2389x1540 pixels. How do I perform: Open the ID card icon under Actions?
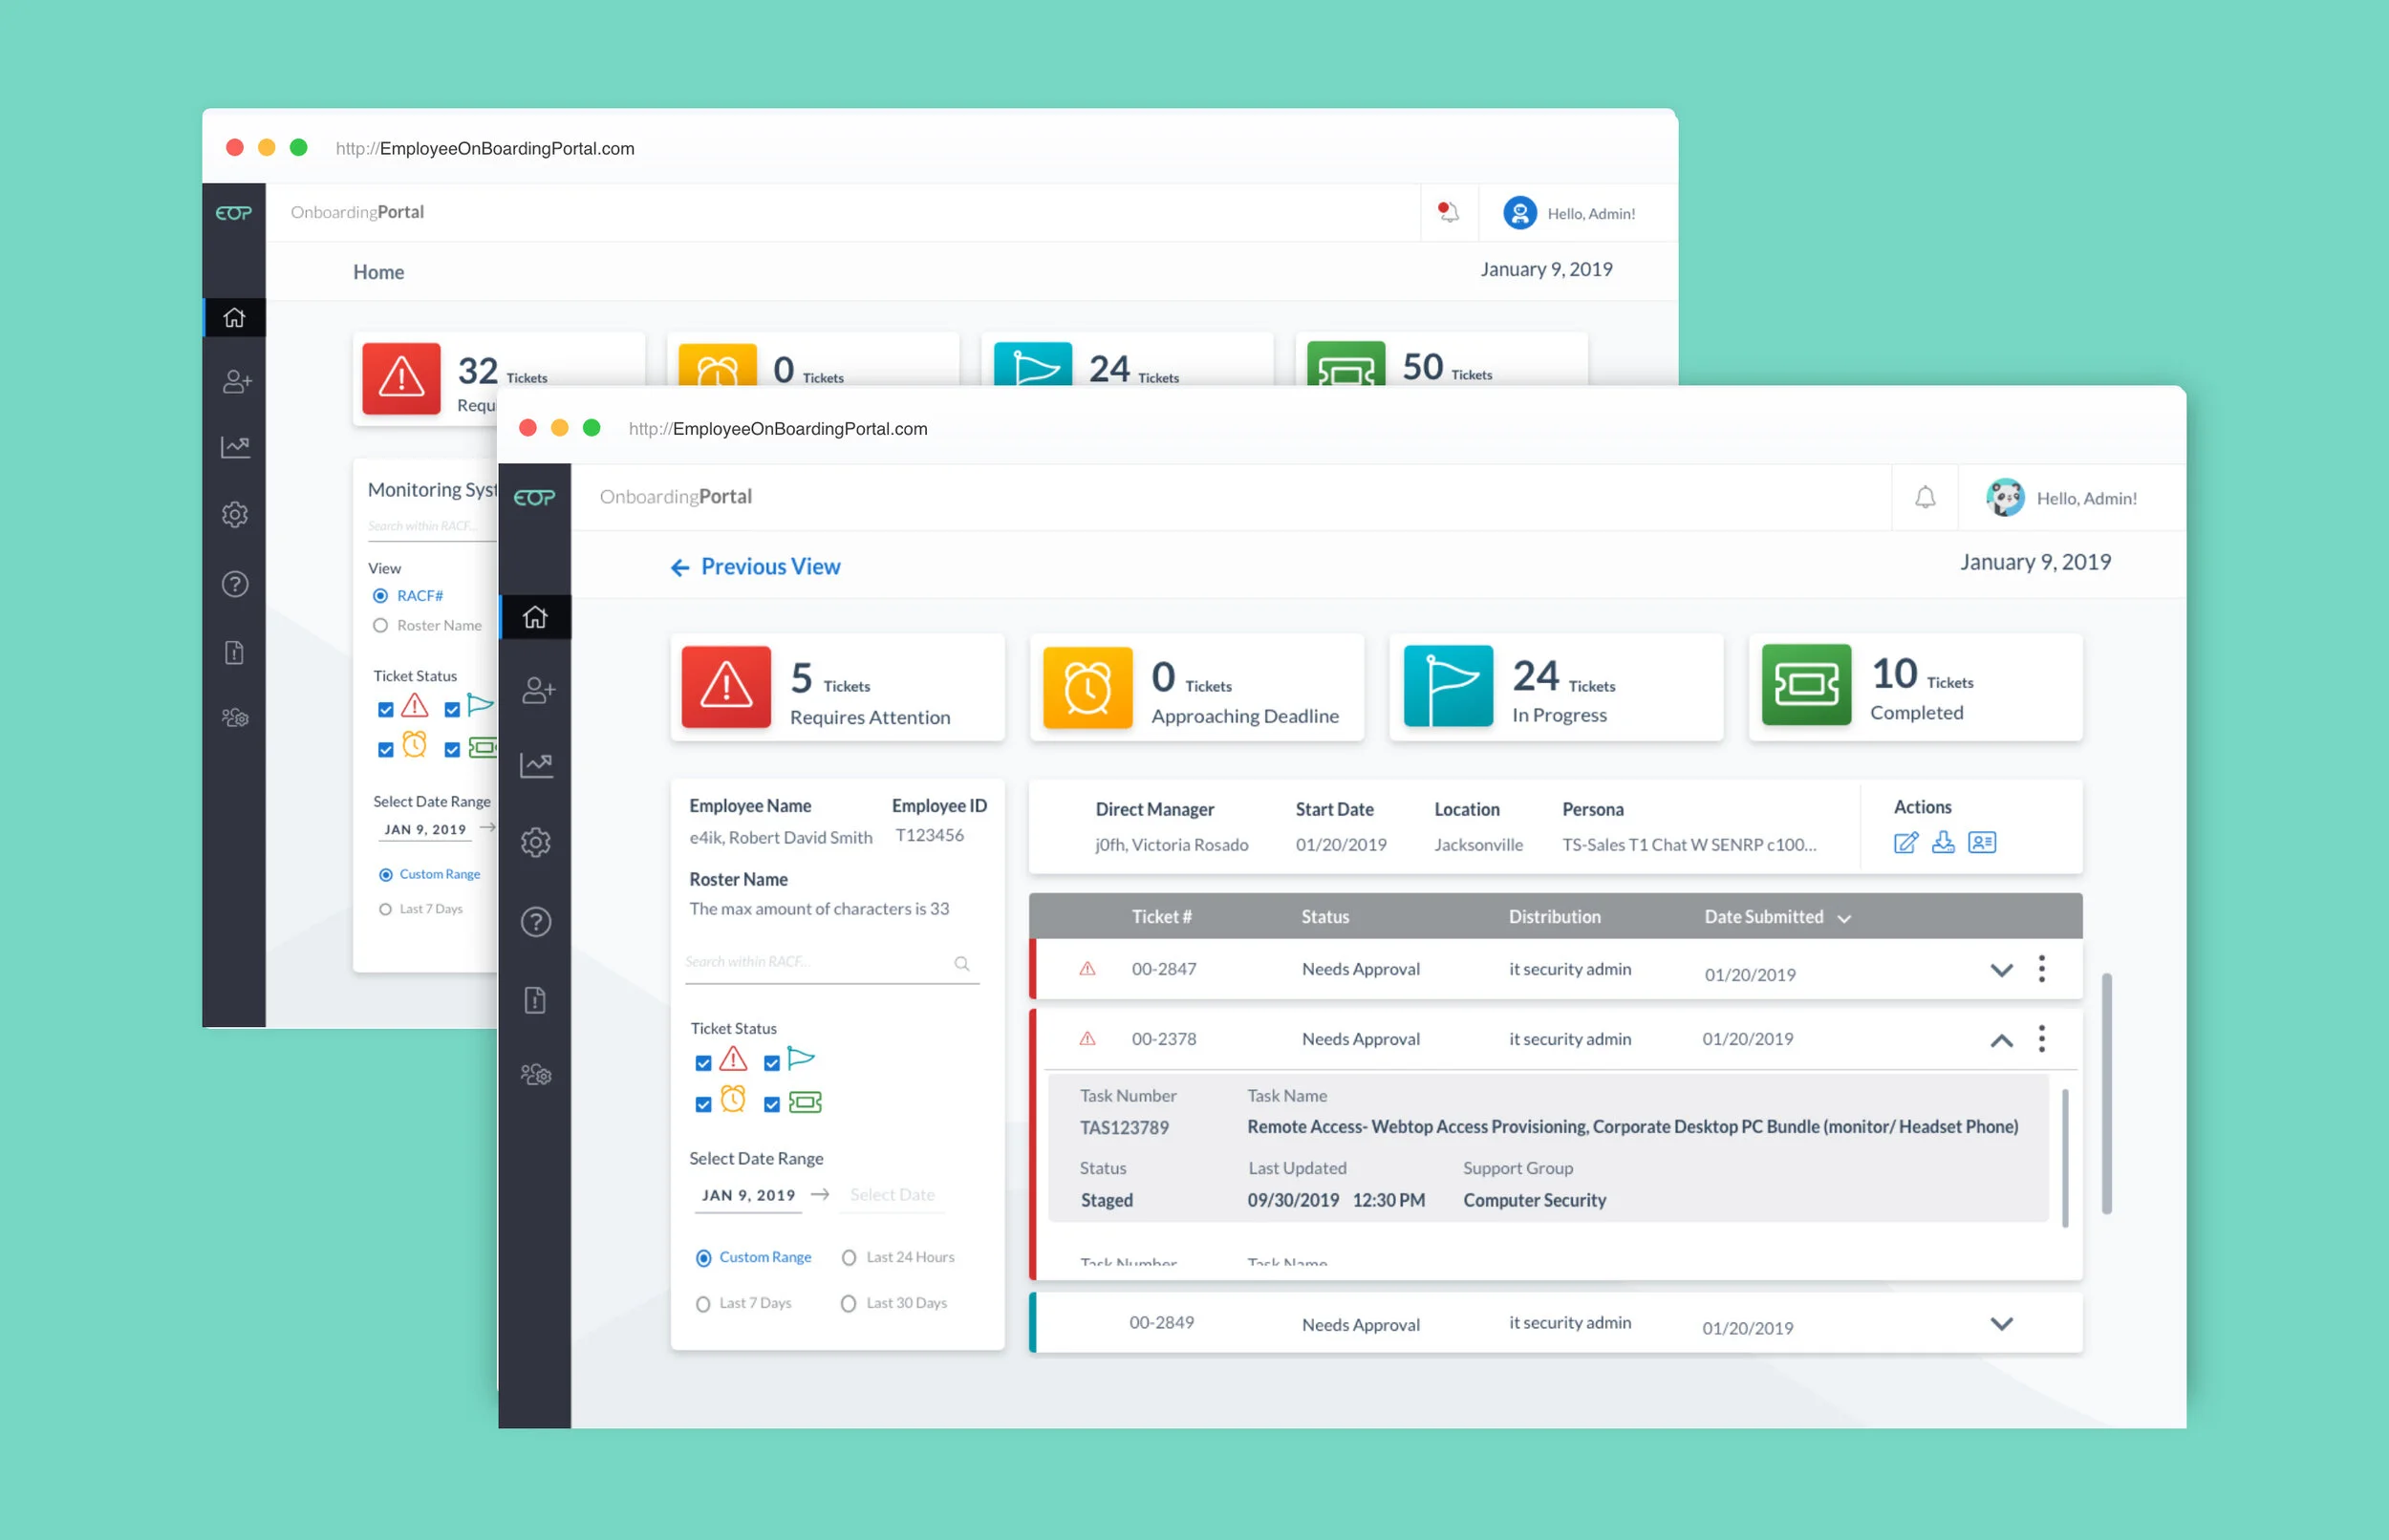(1981, 843)
